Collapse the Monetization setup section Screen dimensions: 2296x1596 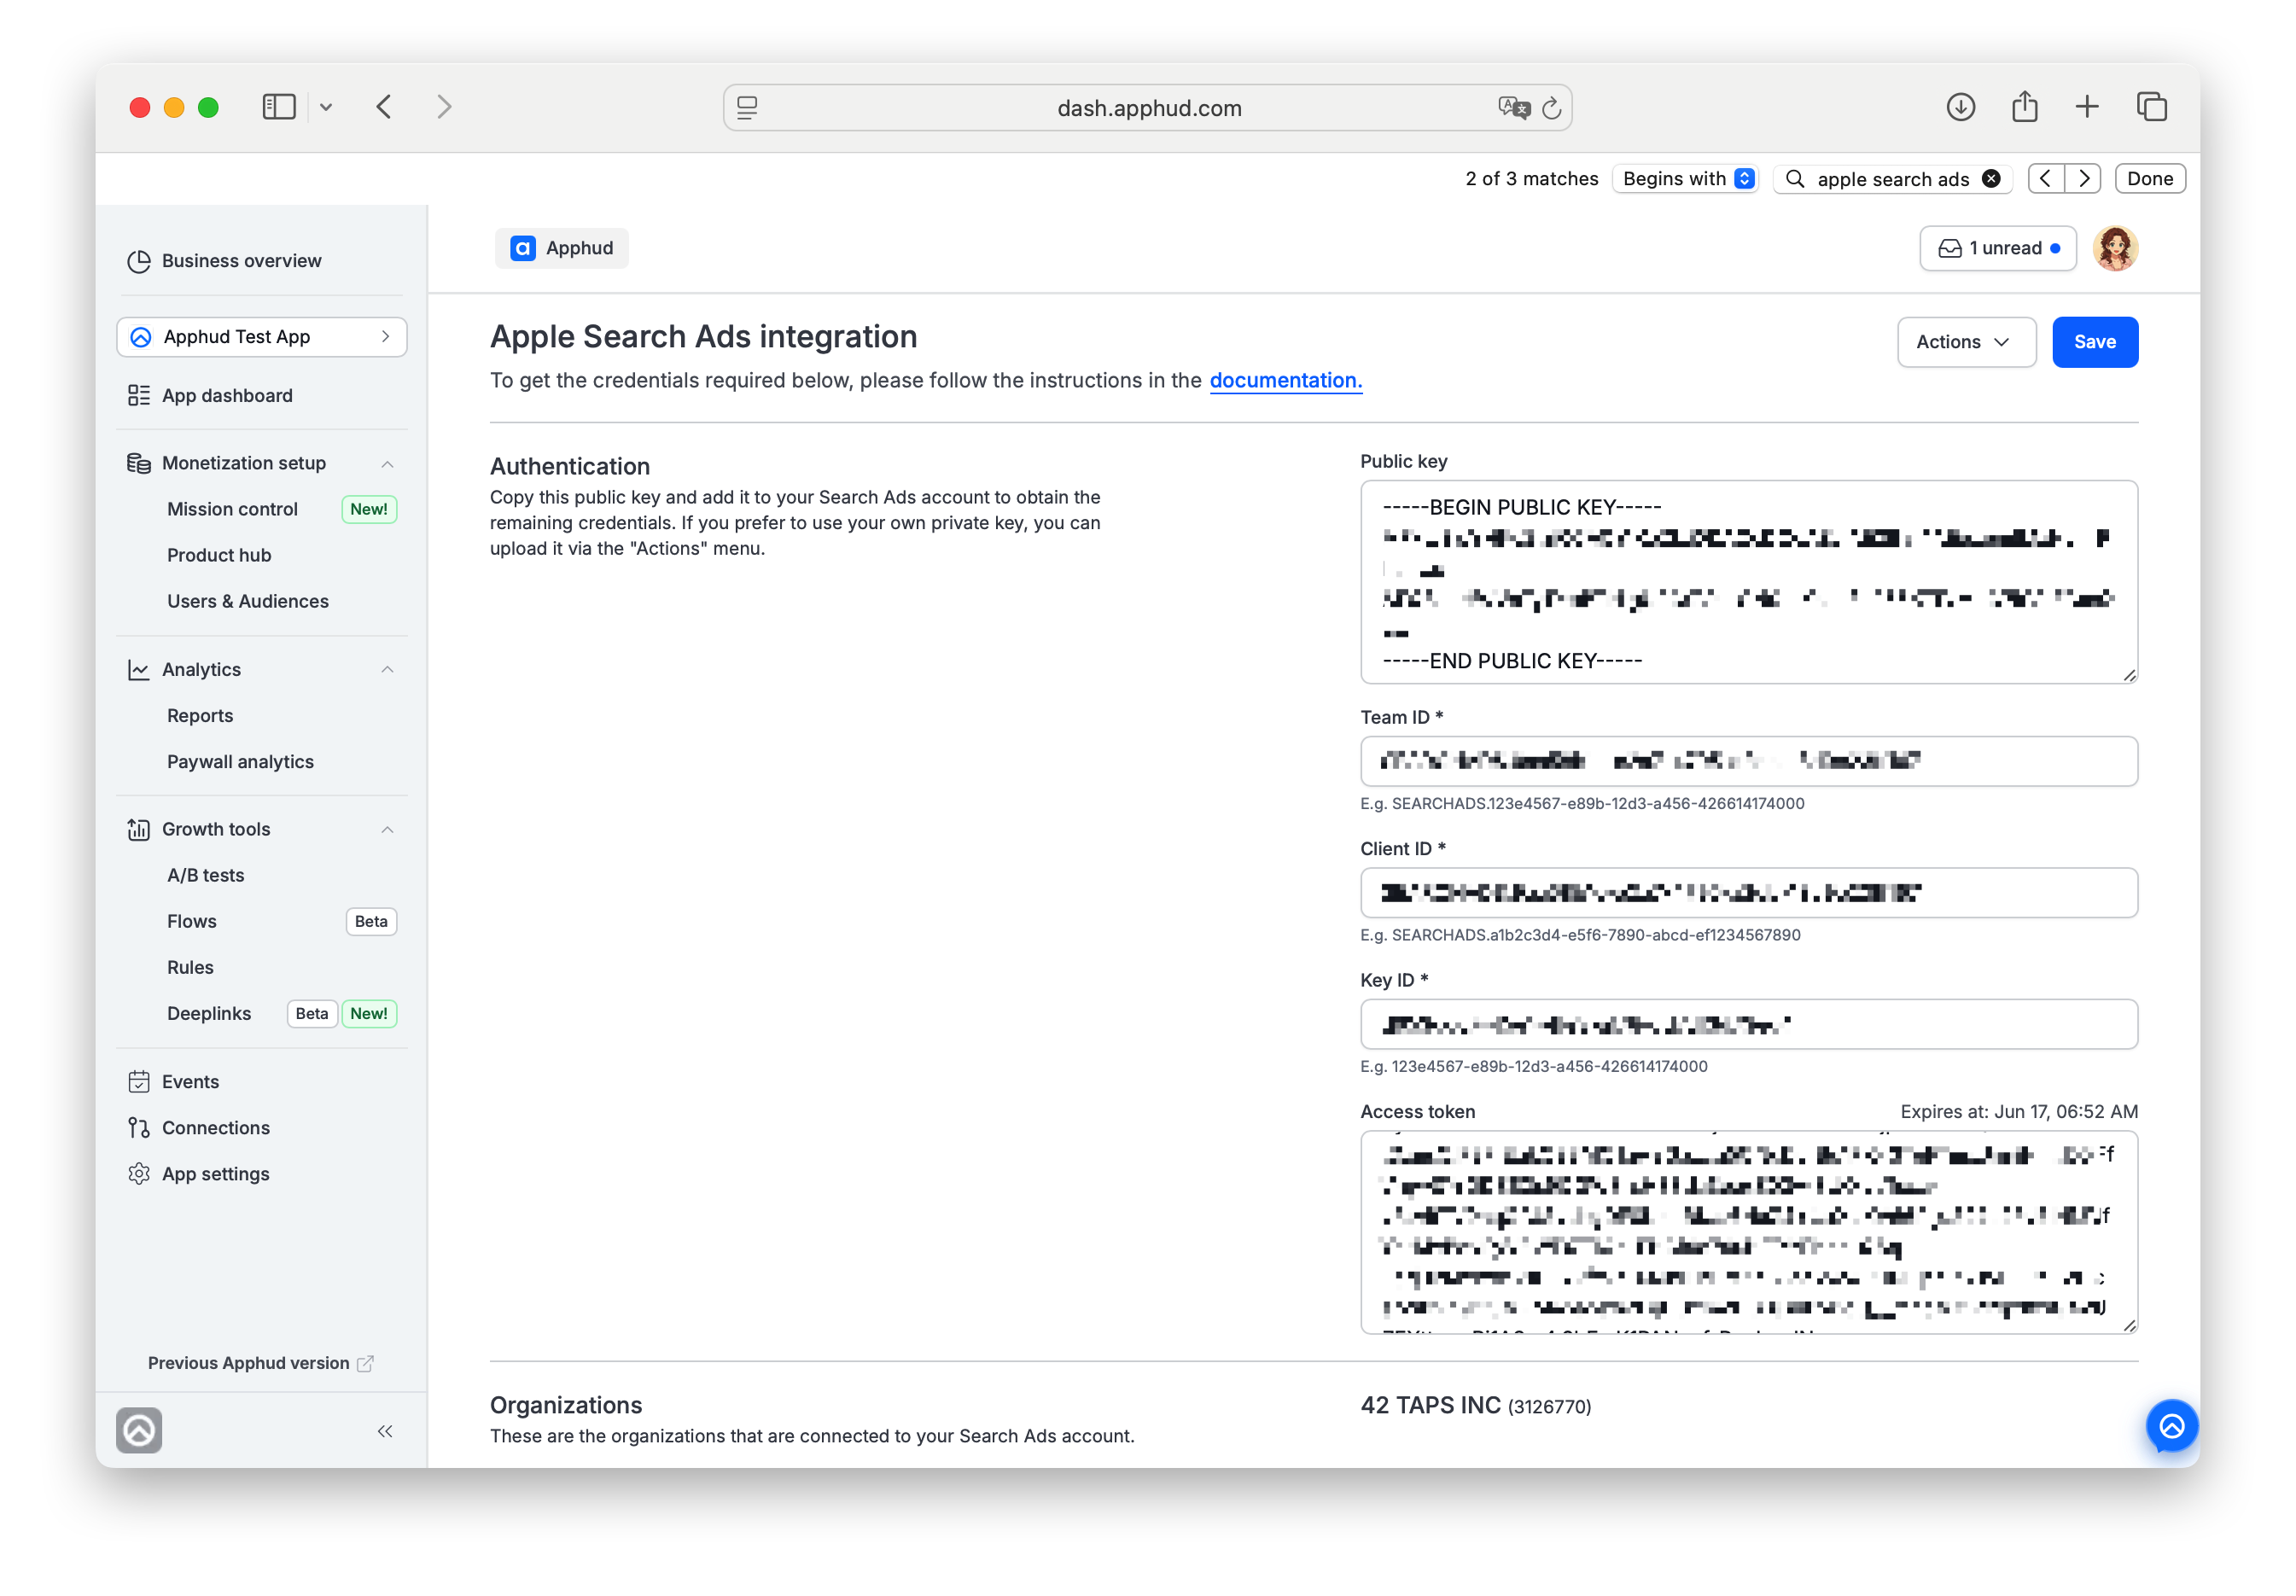coord(387,464)
